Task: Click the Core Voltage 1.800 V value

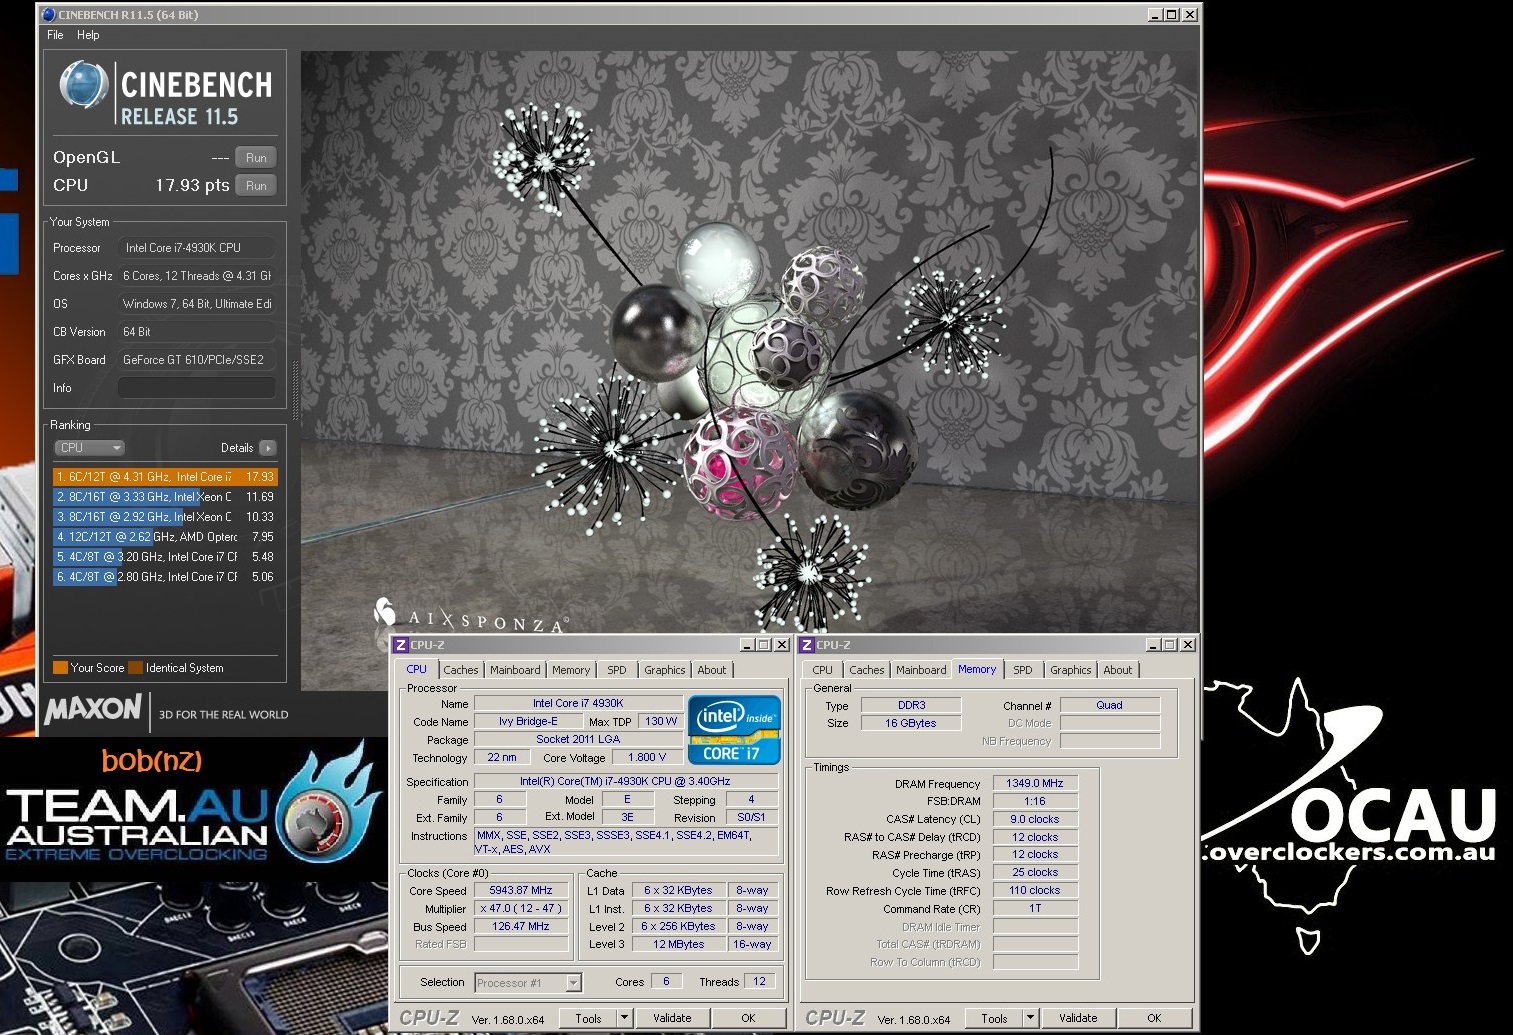Action: point(647,757)
